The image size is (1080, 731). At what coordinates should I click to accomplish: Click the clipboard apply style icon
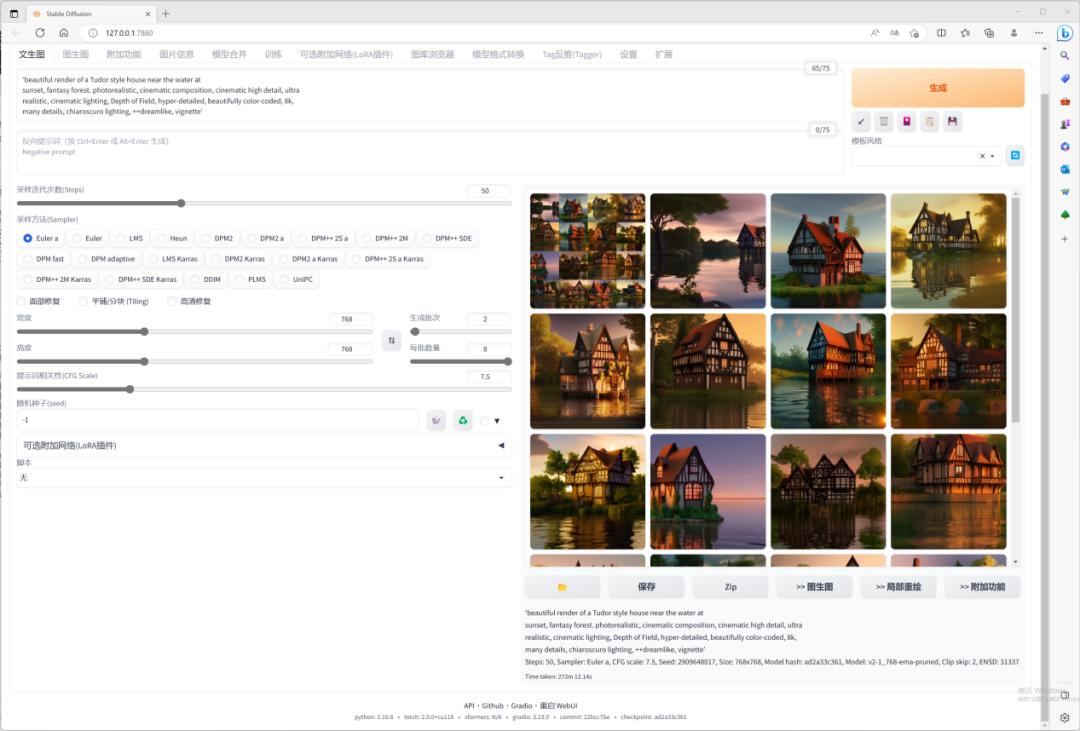pyautogui.click(x=929, y=121)
